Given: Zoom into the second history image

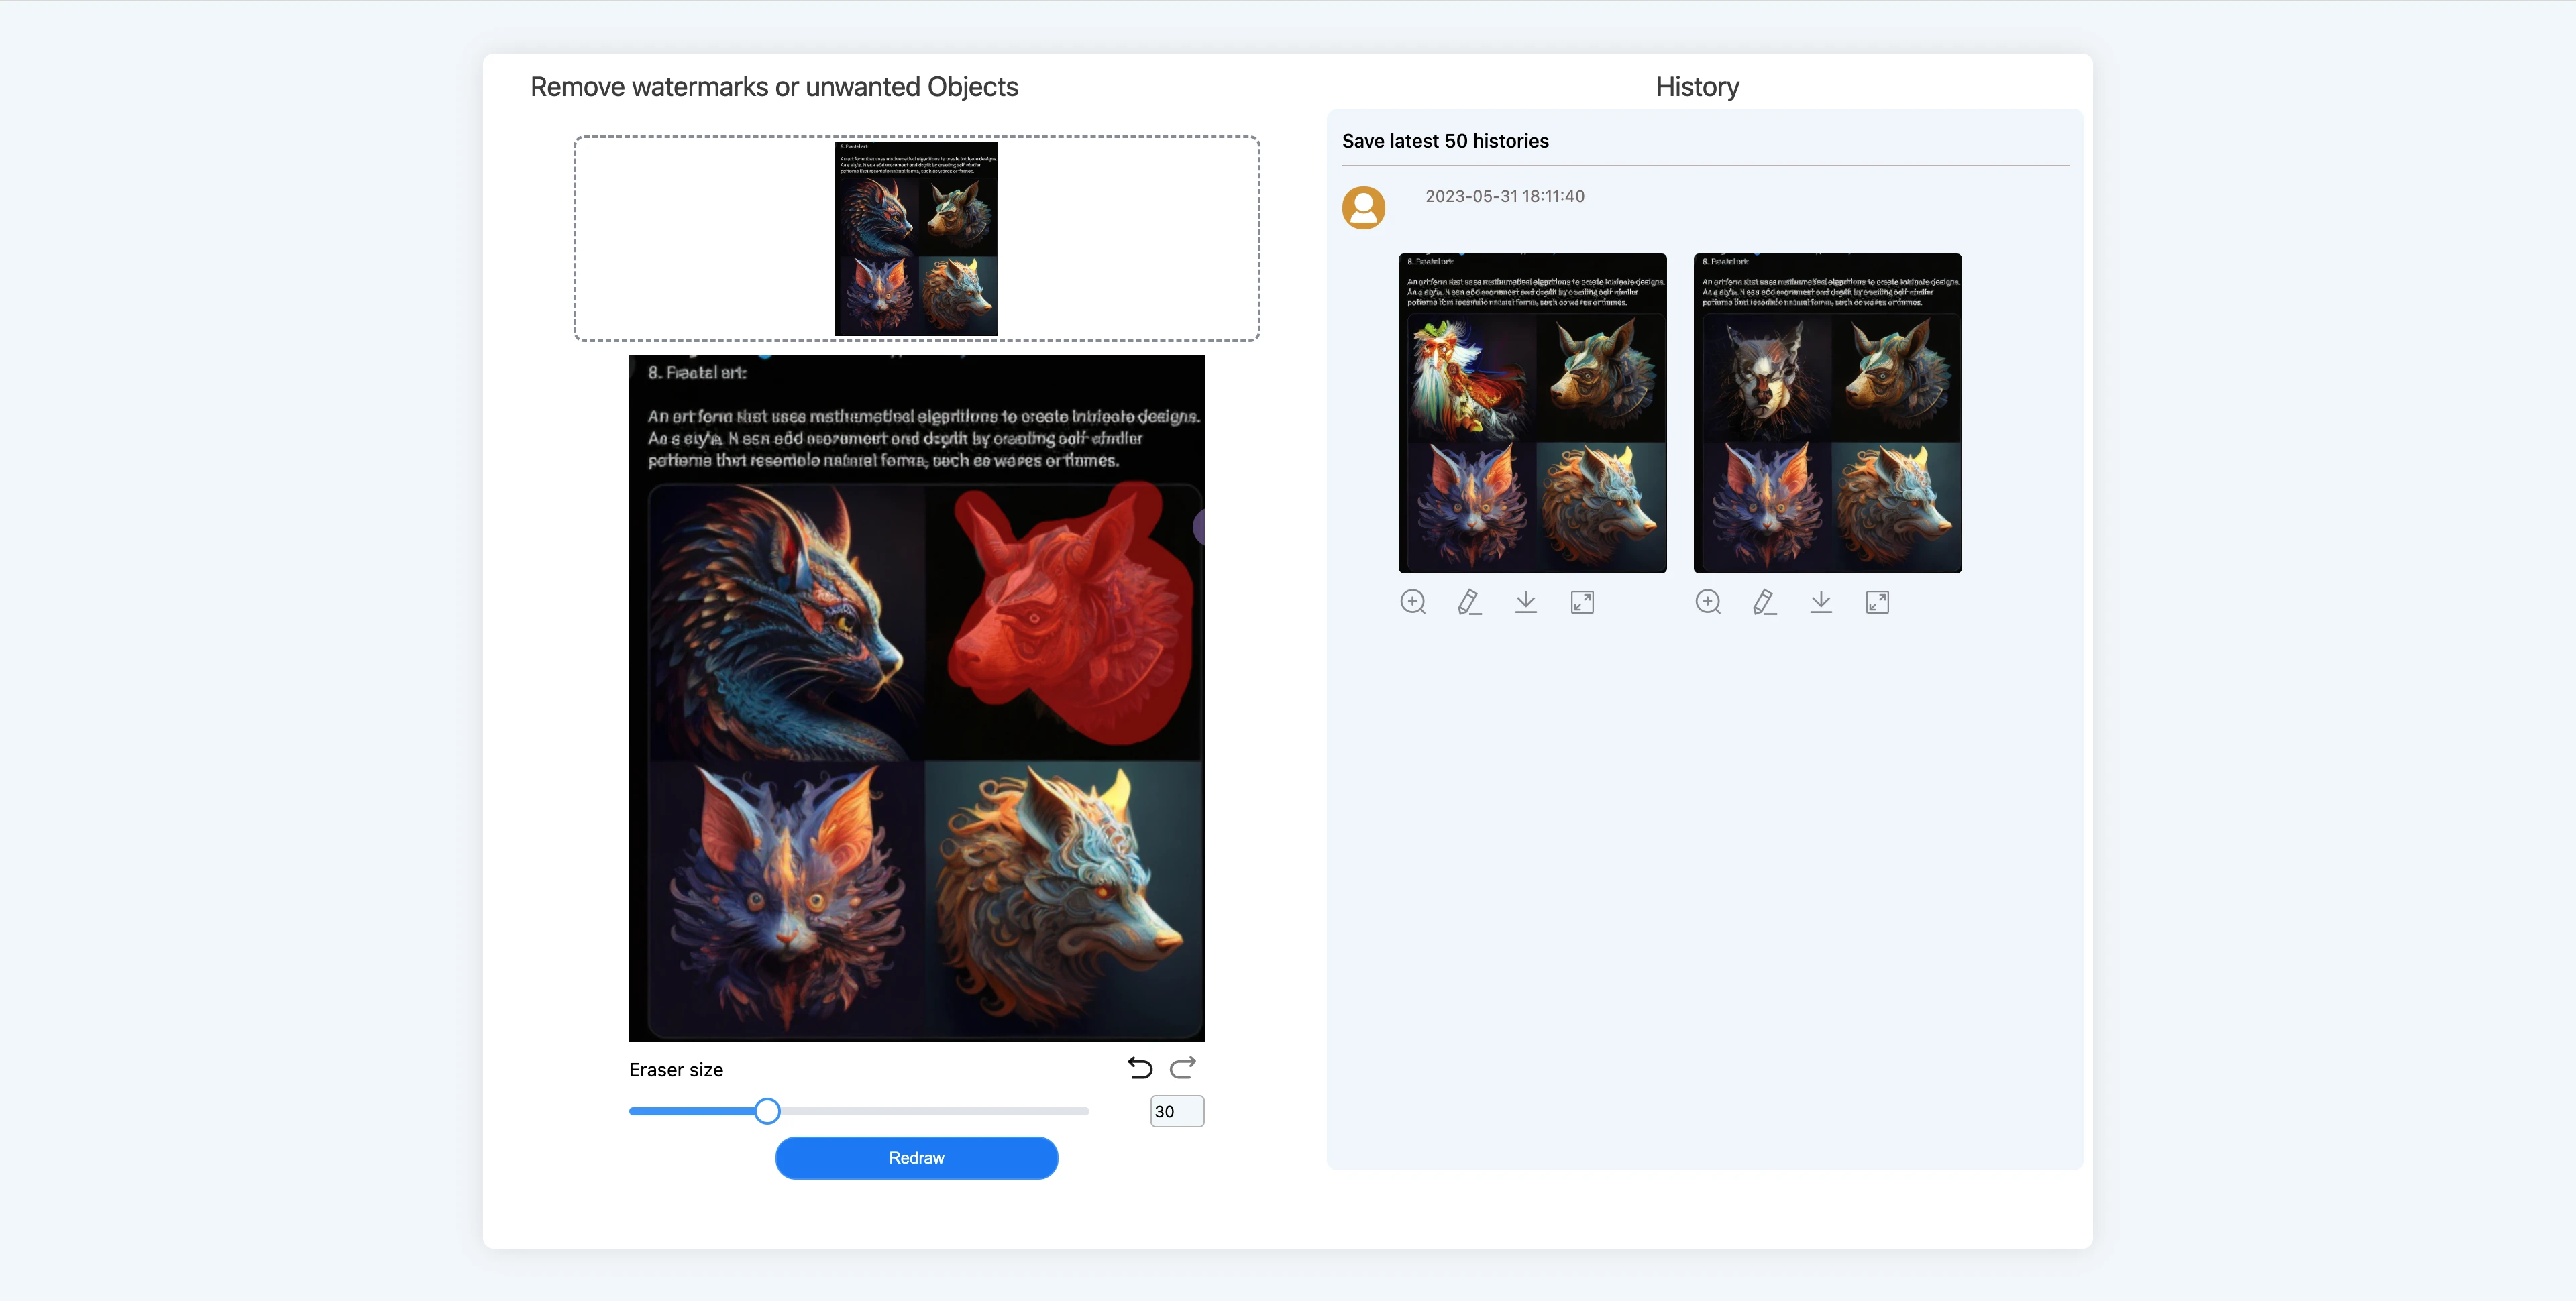Looking at the screenshot, I should pyautogui.click(x=1708, y=602).
